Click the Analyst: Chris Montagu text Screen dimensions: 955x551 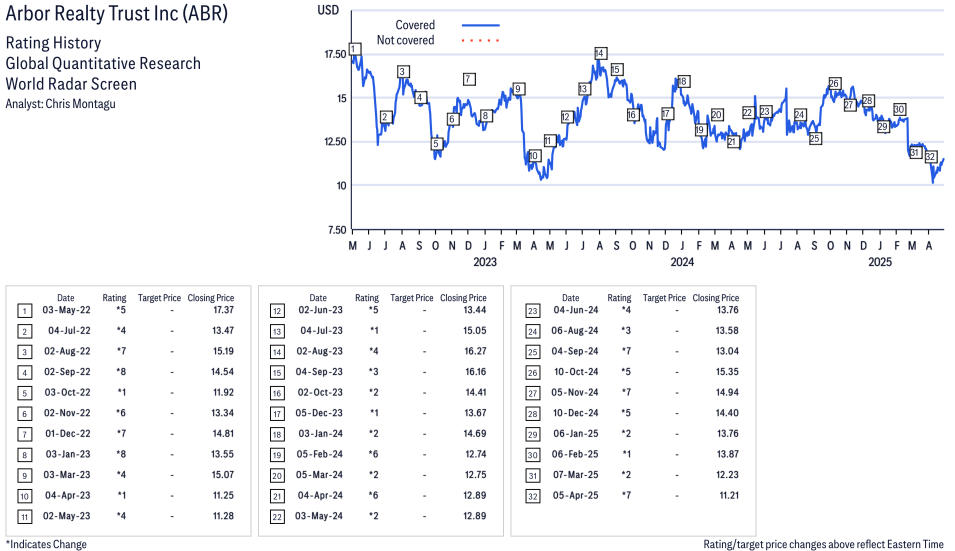[60, 104]
